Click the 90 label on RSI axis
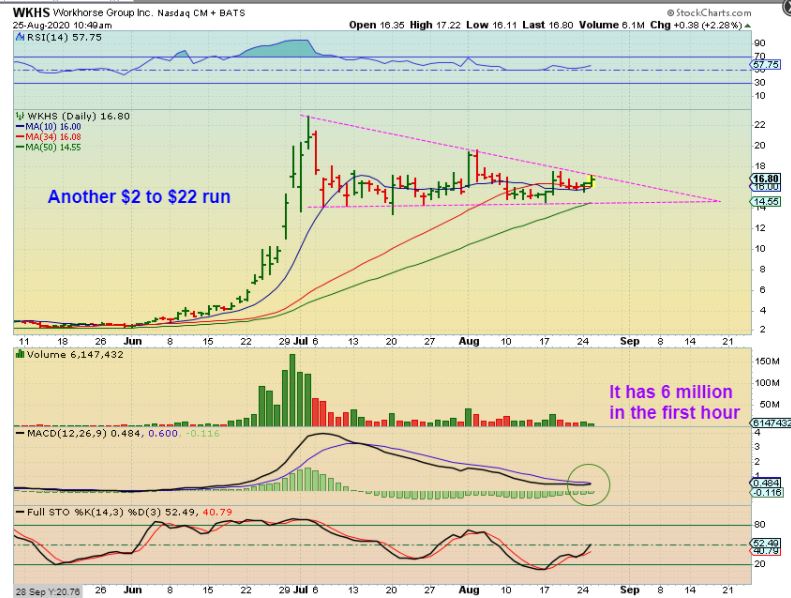 (759, 43)
